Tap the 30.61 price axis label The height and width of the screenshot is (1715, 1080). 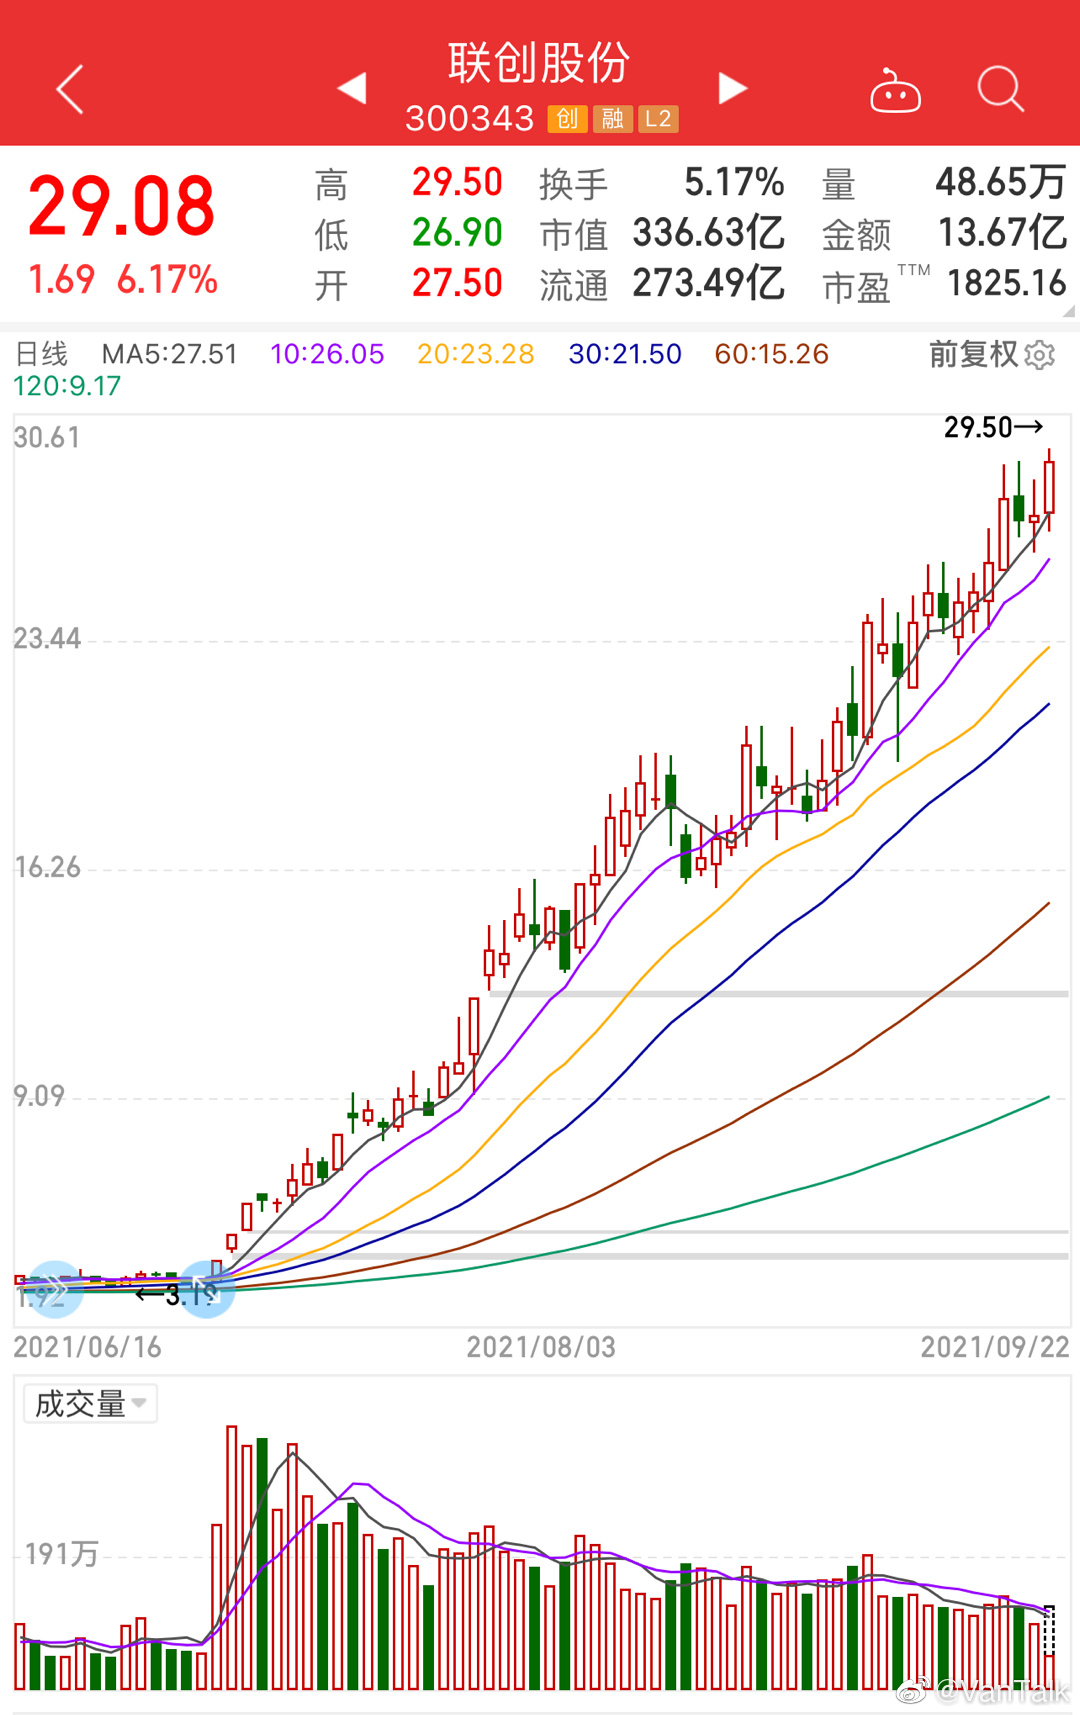pos(46,437)
